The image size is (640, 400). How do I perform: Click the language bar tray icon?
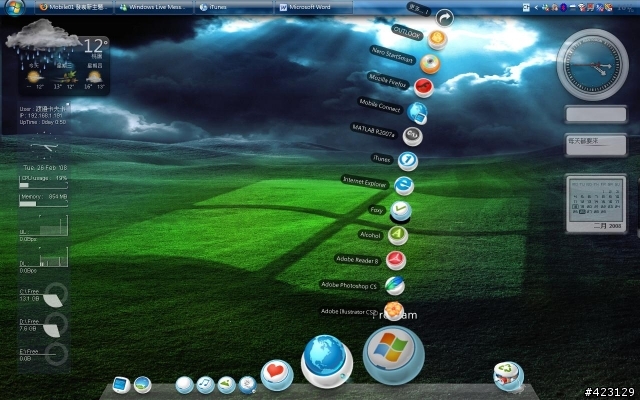[x=526, y=7]
